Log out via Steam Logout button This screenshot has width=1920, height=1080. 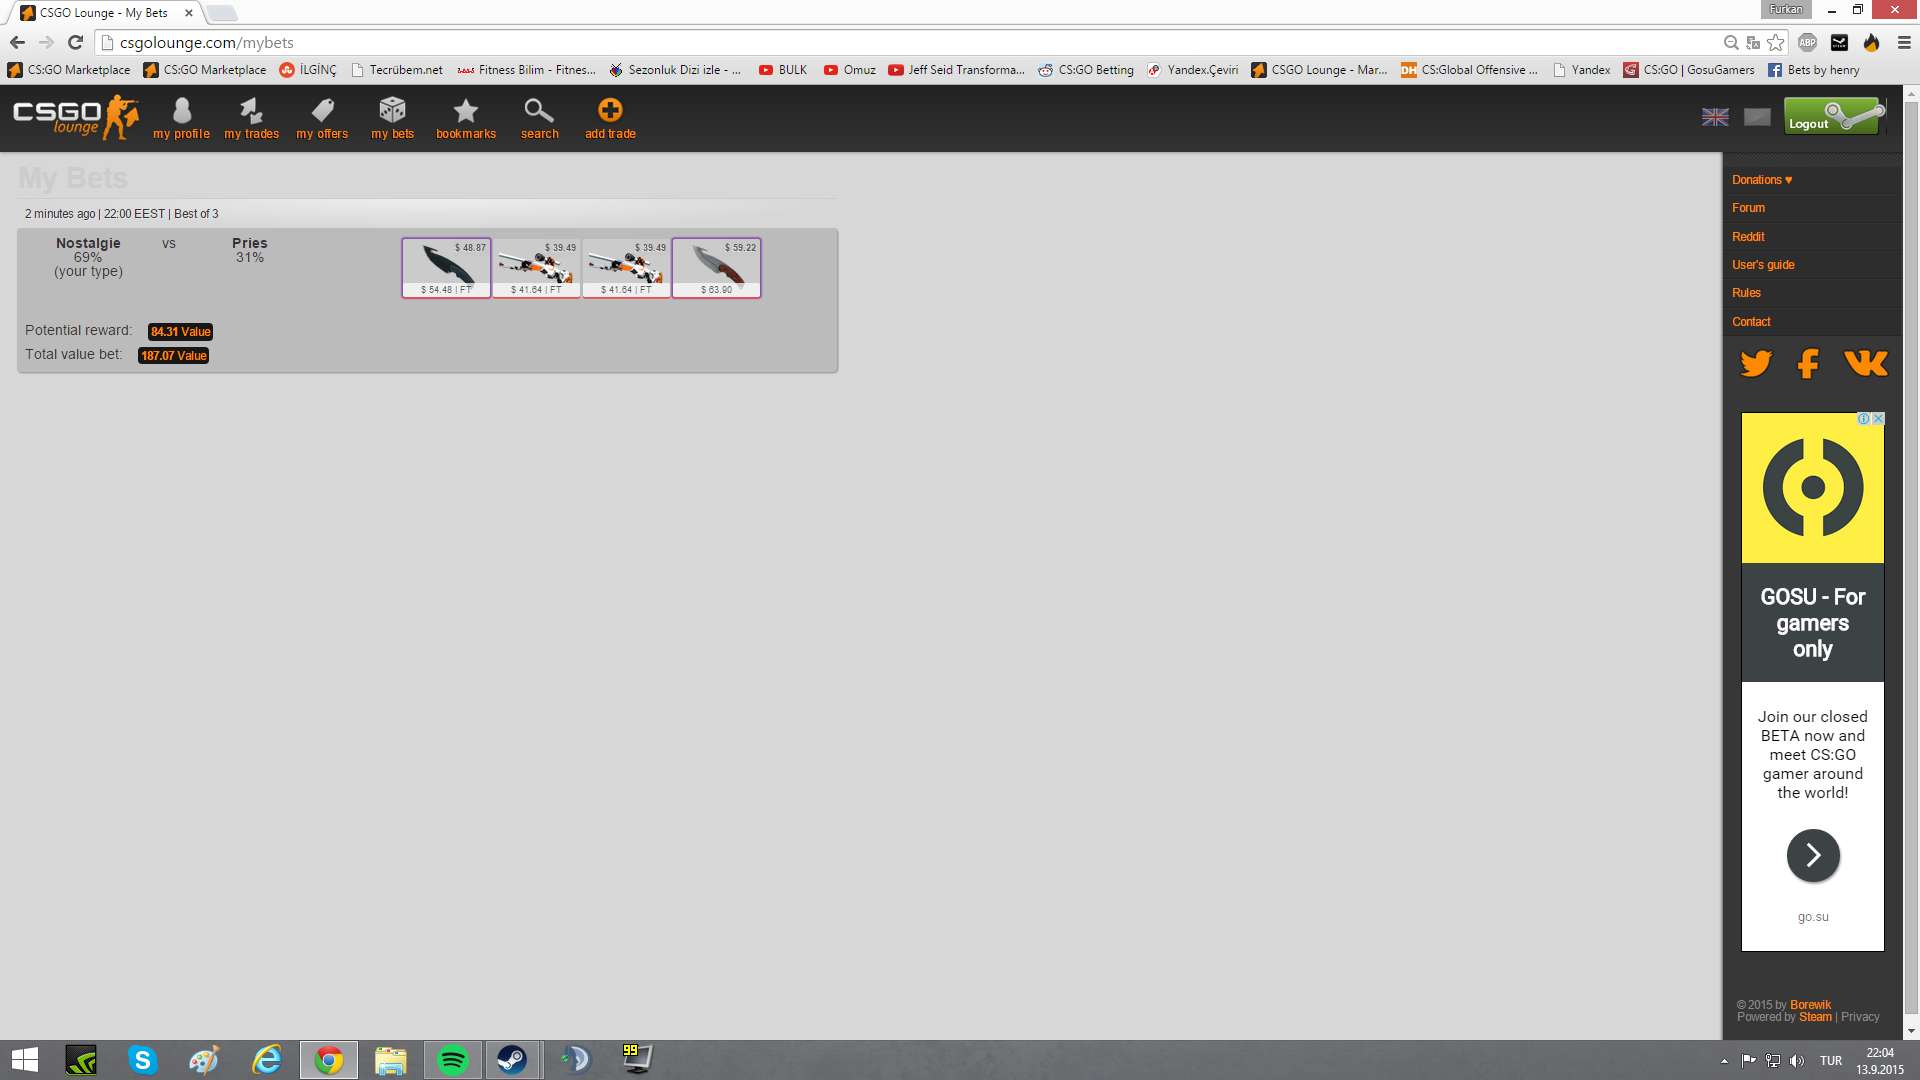[1835, 116]
